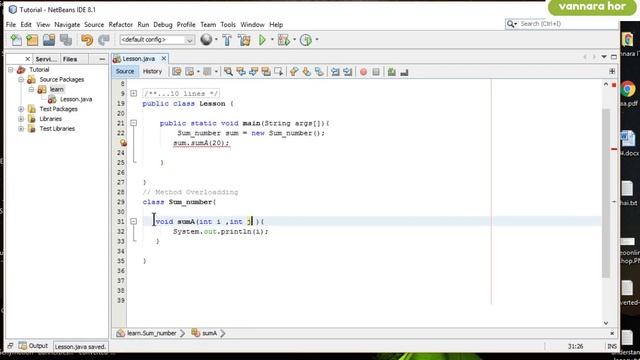
Task: Collapse the learn package node
Action: coord(31,89)
